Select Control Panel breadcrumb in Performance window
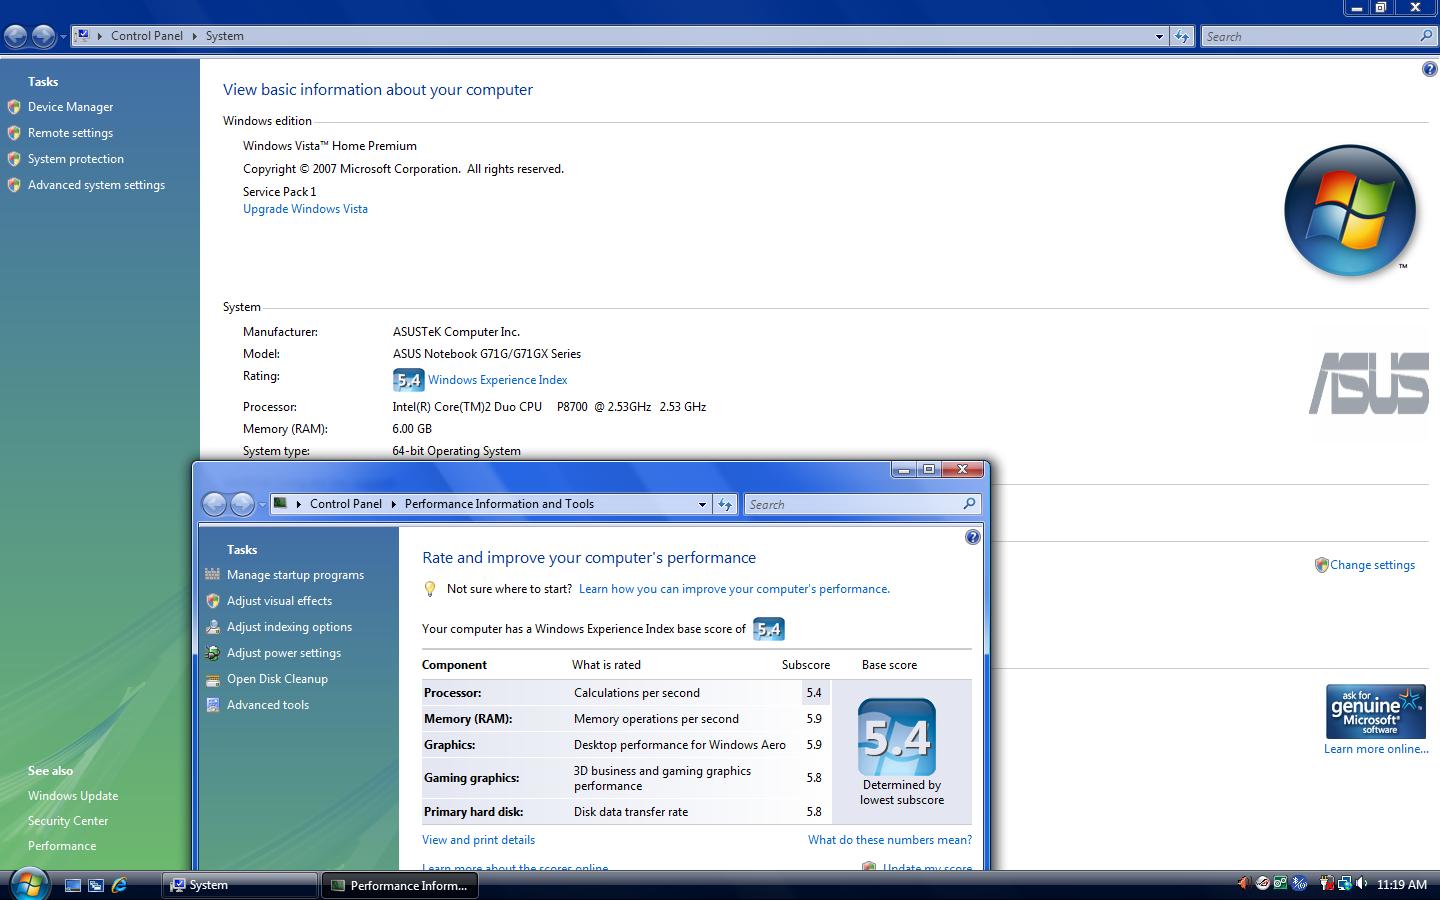 [x=346, y=504]
